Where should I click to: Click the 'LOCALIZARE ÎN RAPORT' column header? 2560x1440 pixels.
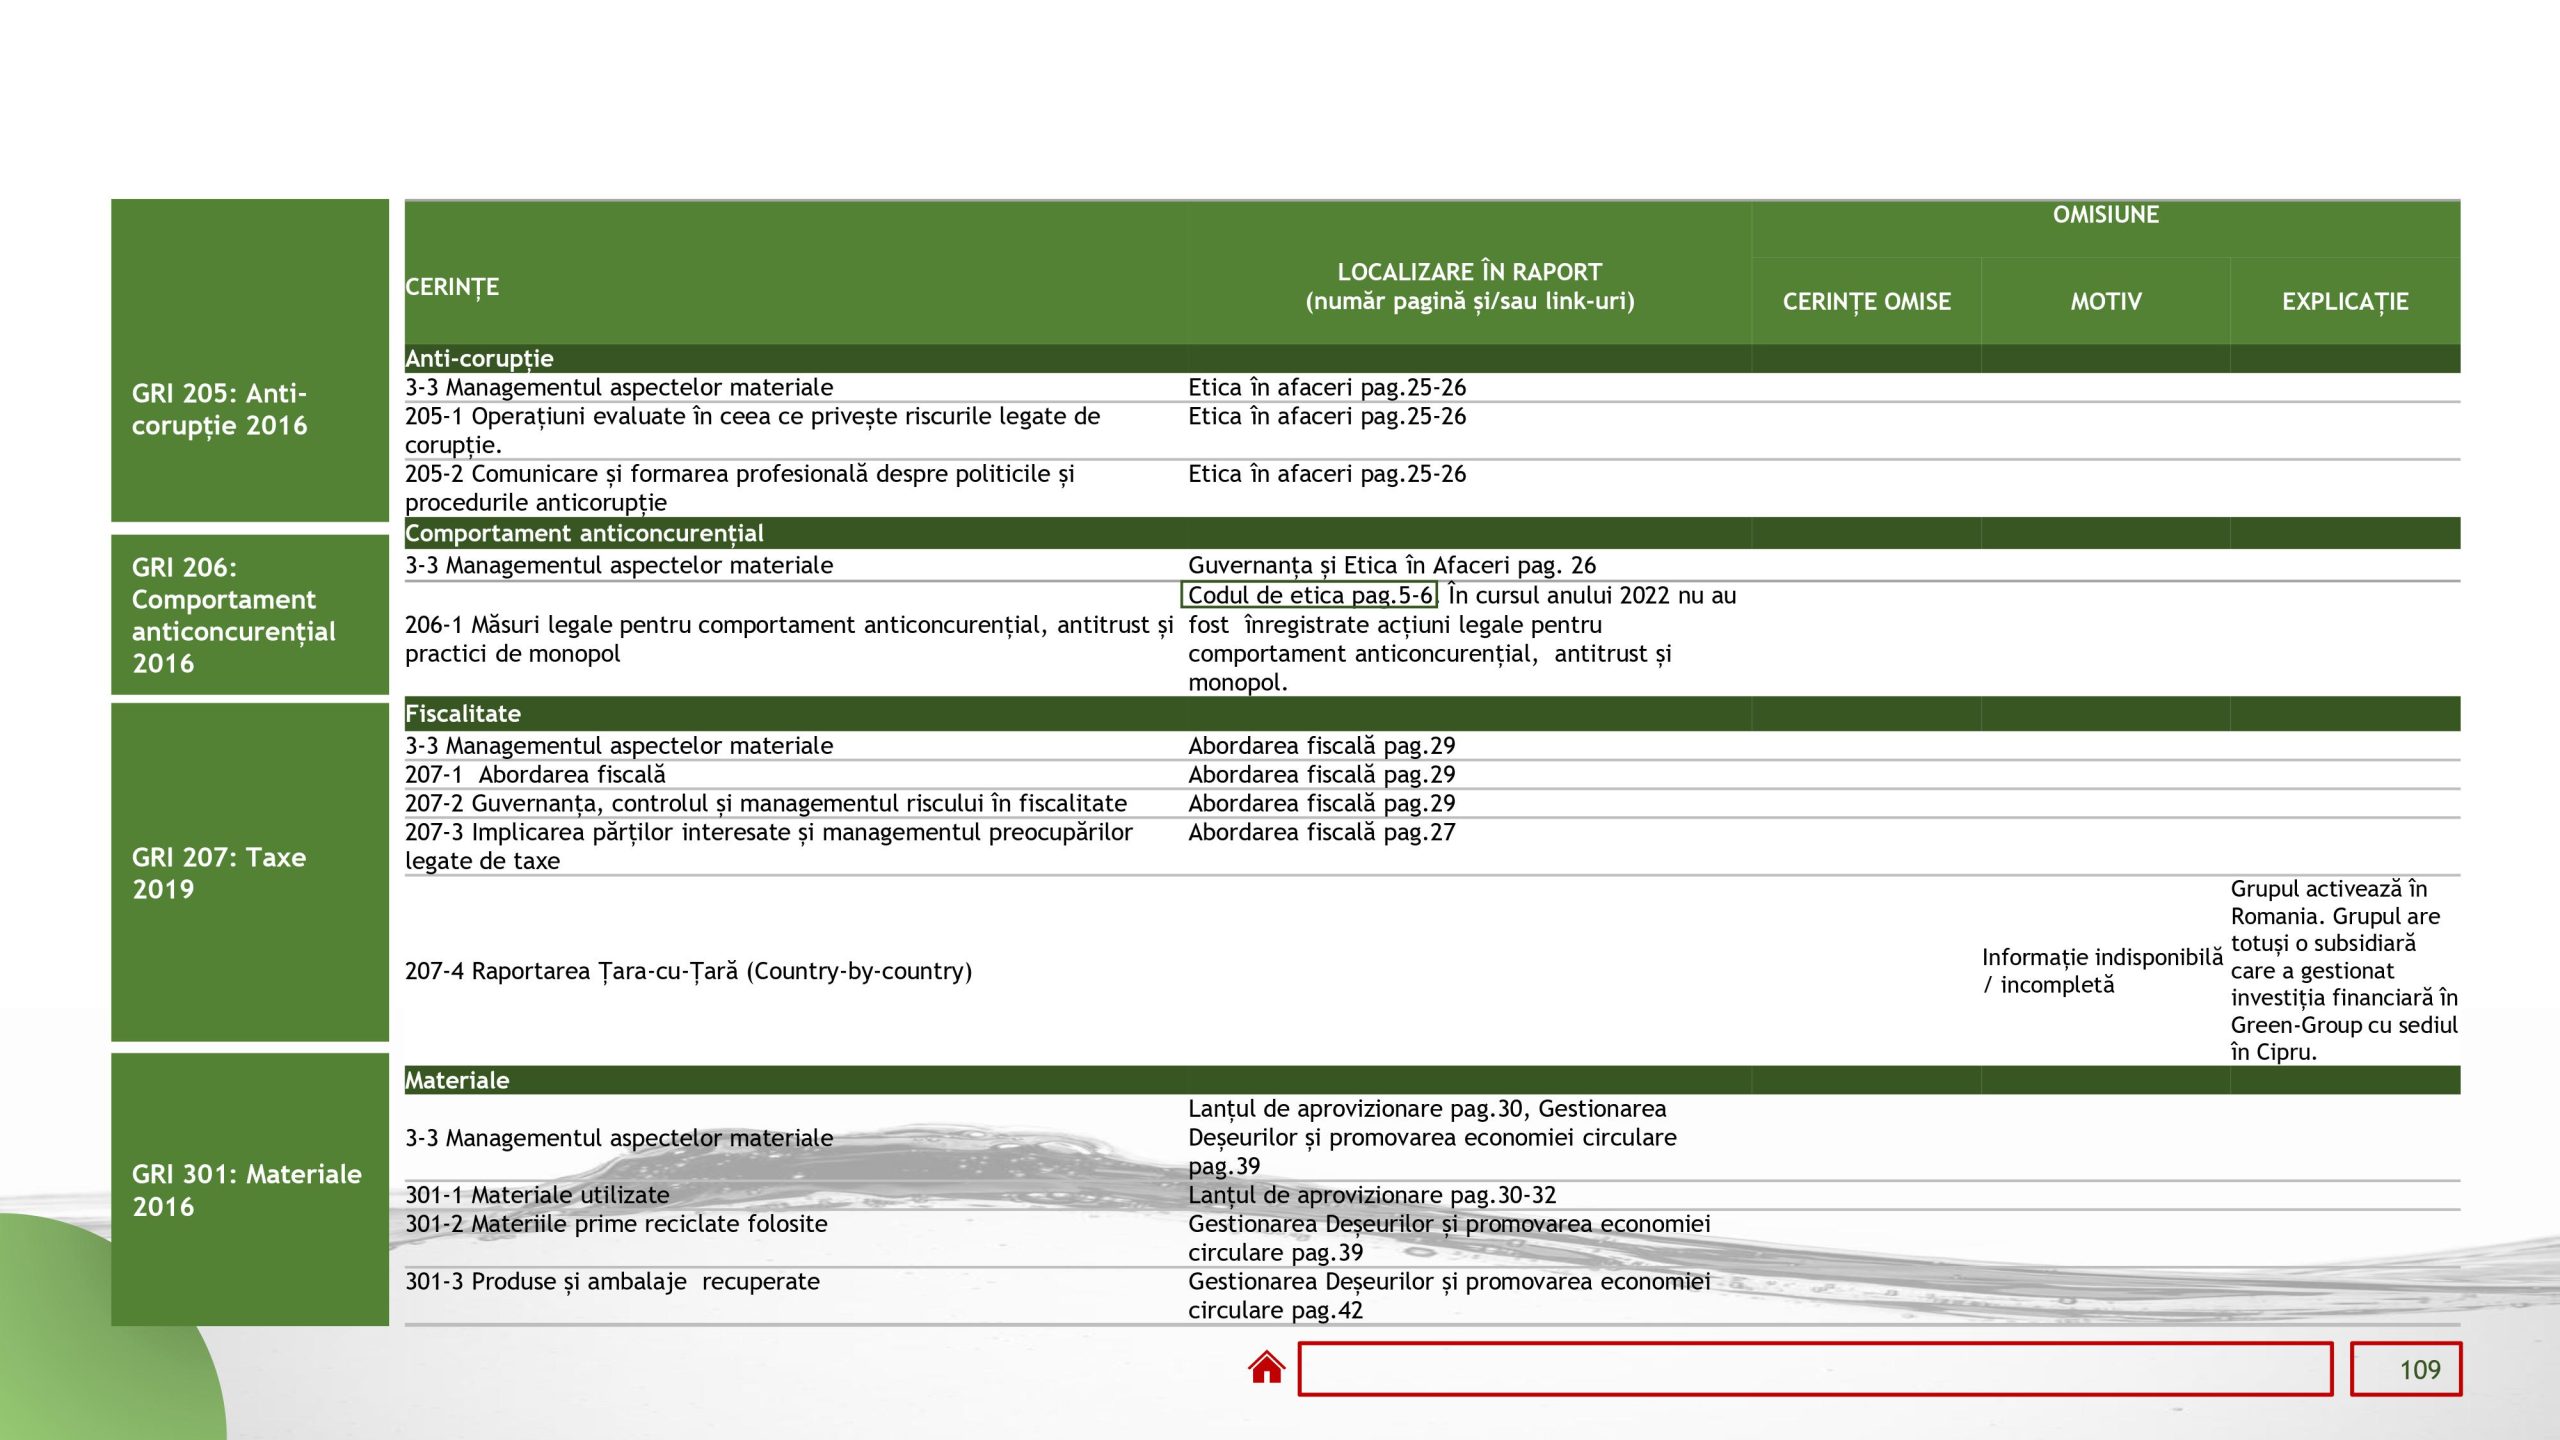click(x=1469, y=286)
